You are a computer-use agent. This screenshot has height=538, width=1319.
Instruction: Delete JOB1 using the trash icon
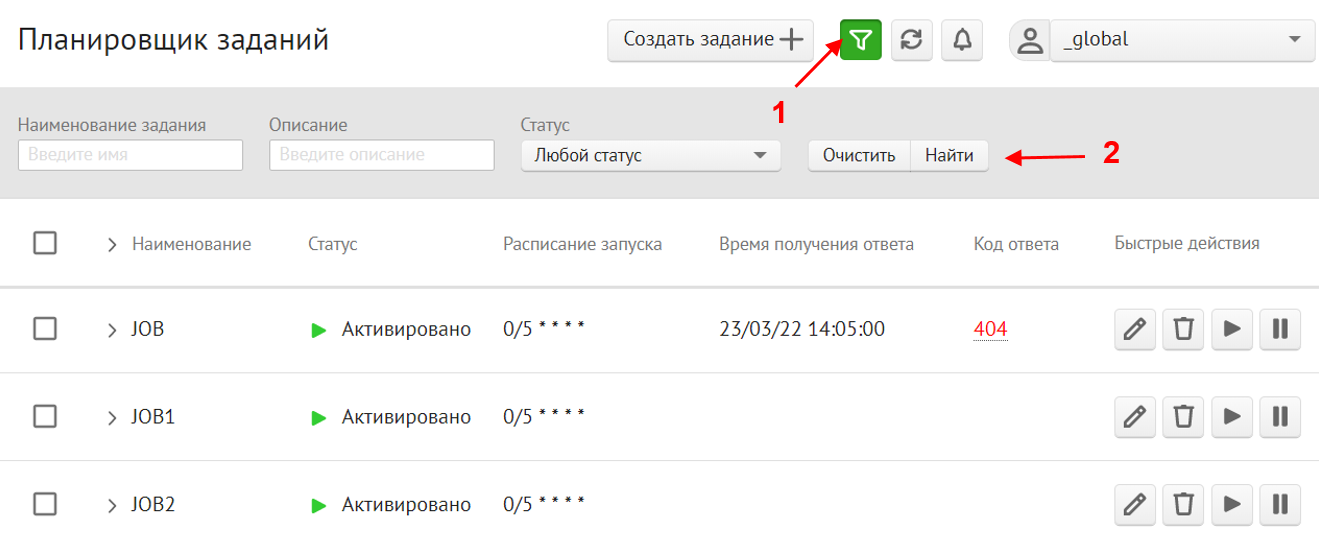click(x=1183, y=416)
